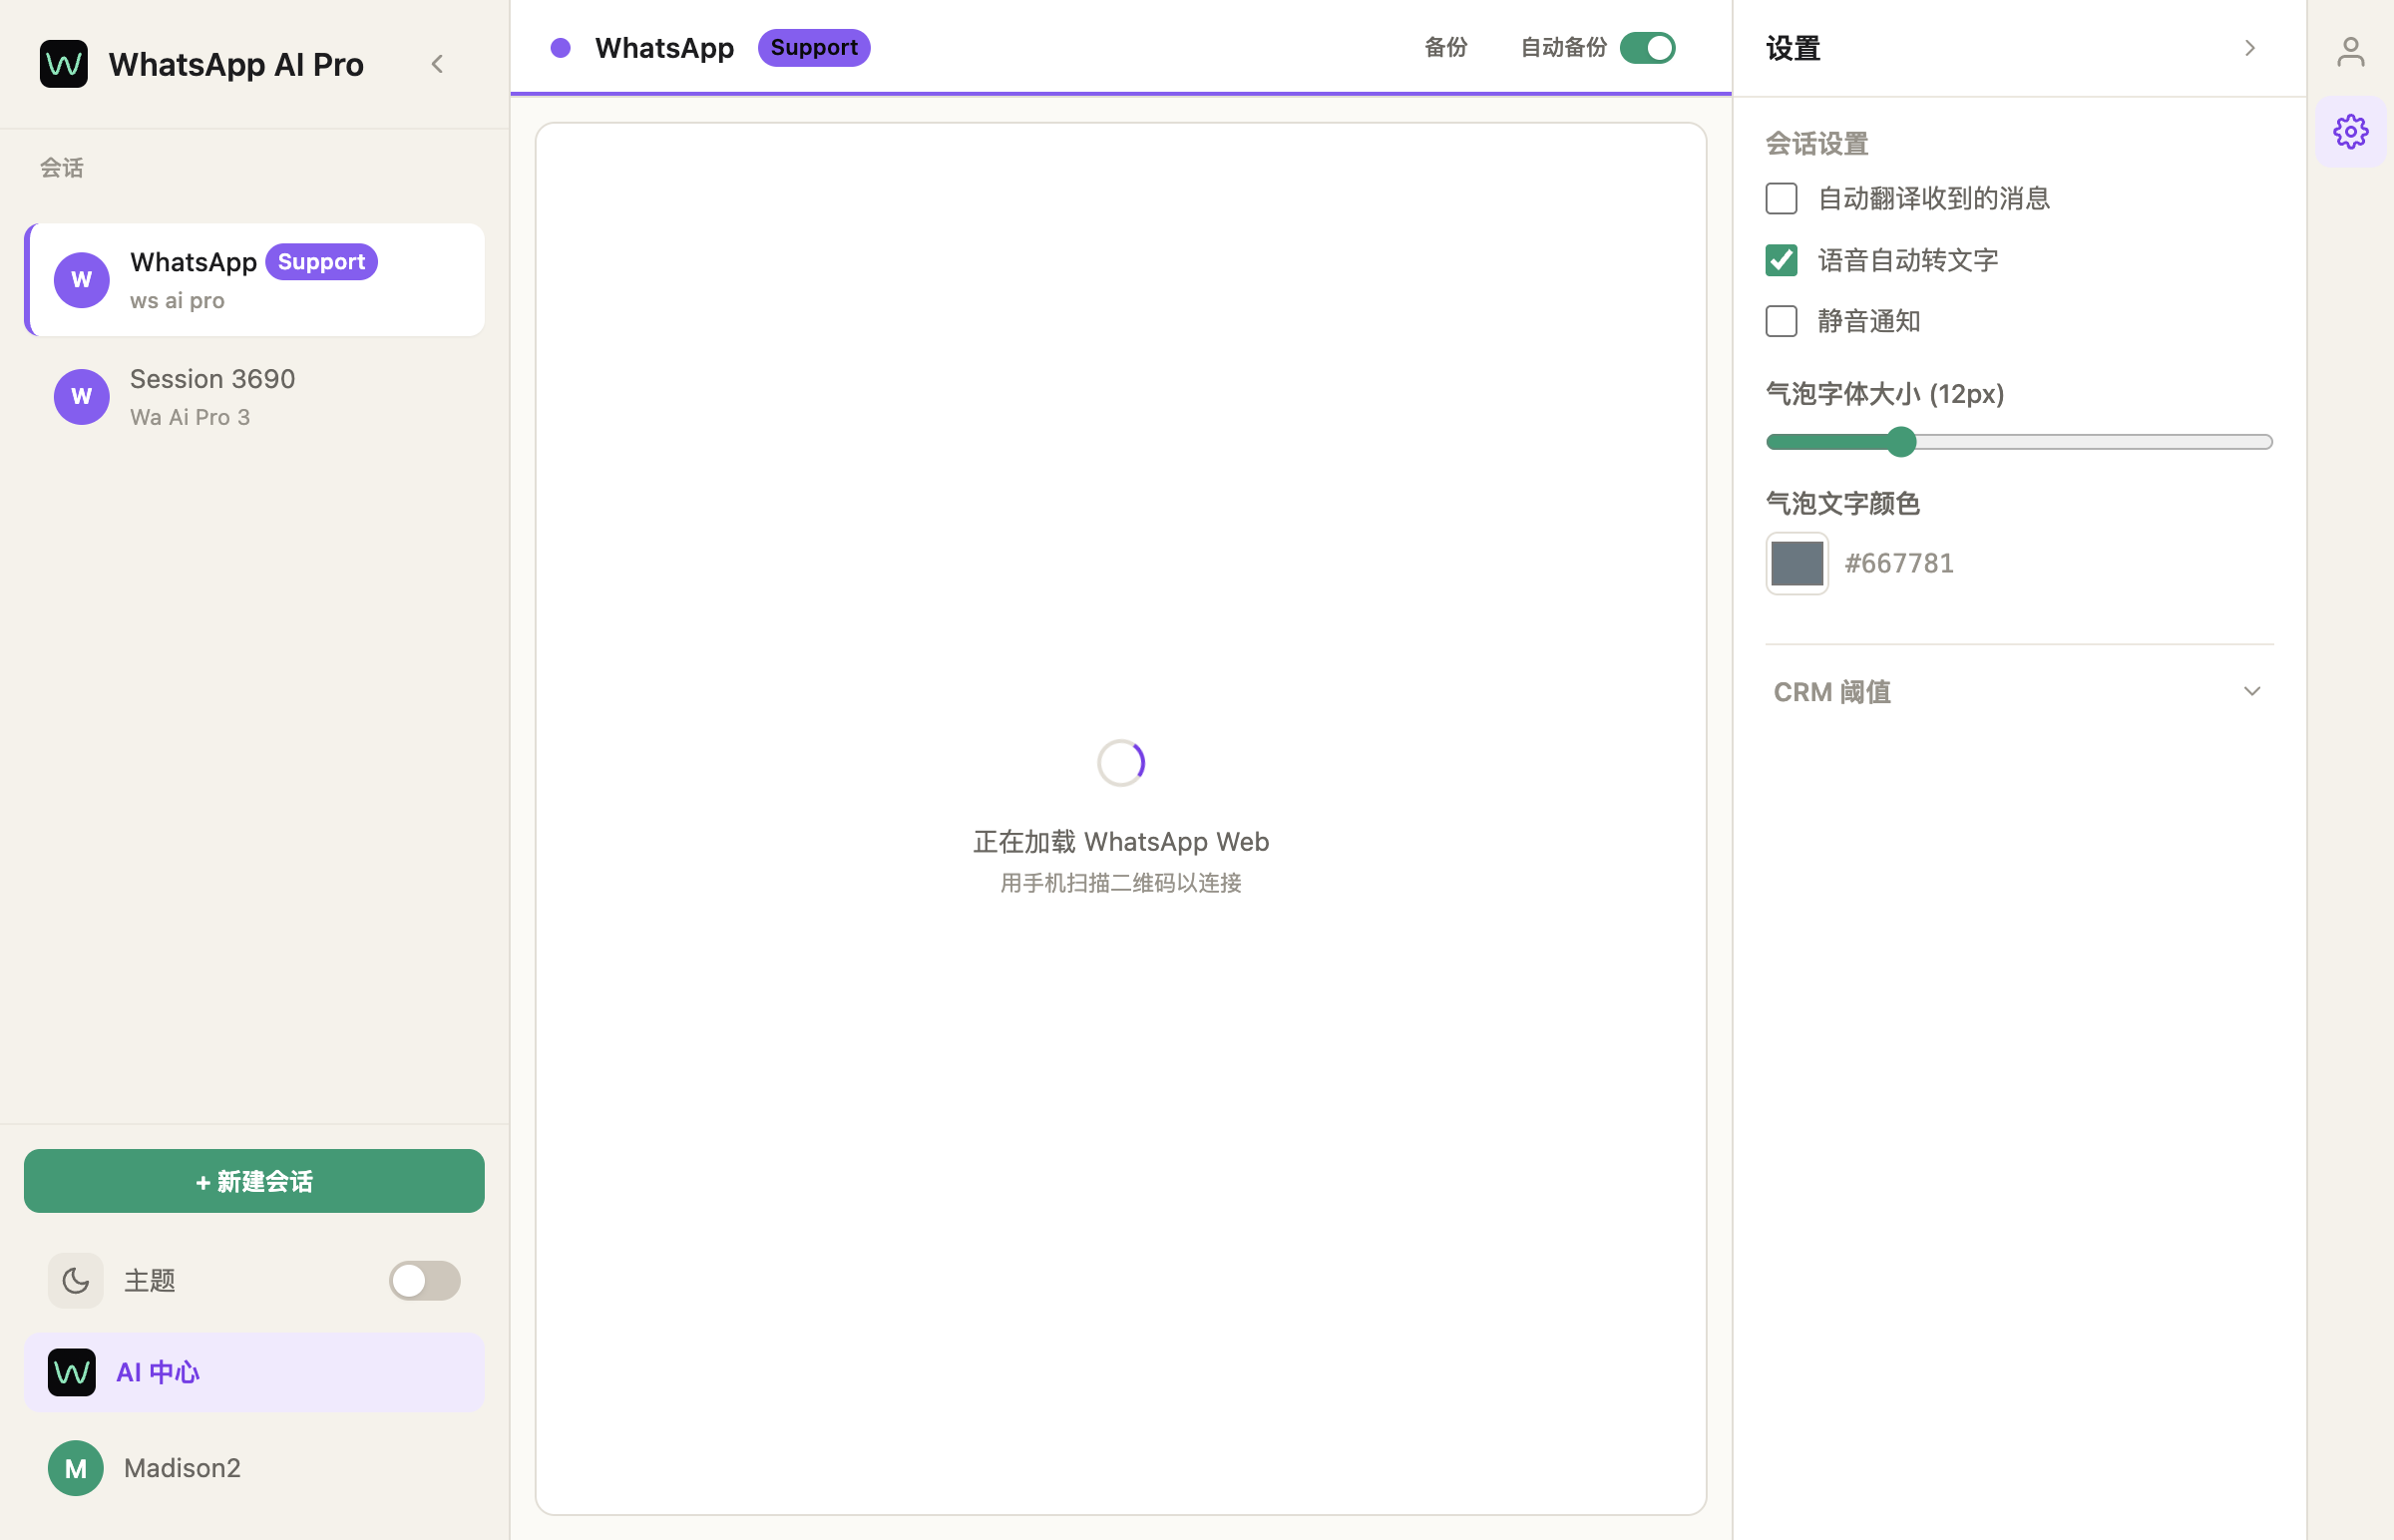This screenshot has width=2394, height=1540.
Task: Click the 用手机扫描二维码以连接 hint text
Action: click(x=1121, y=883)
